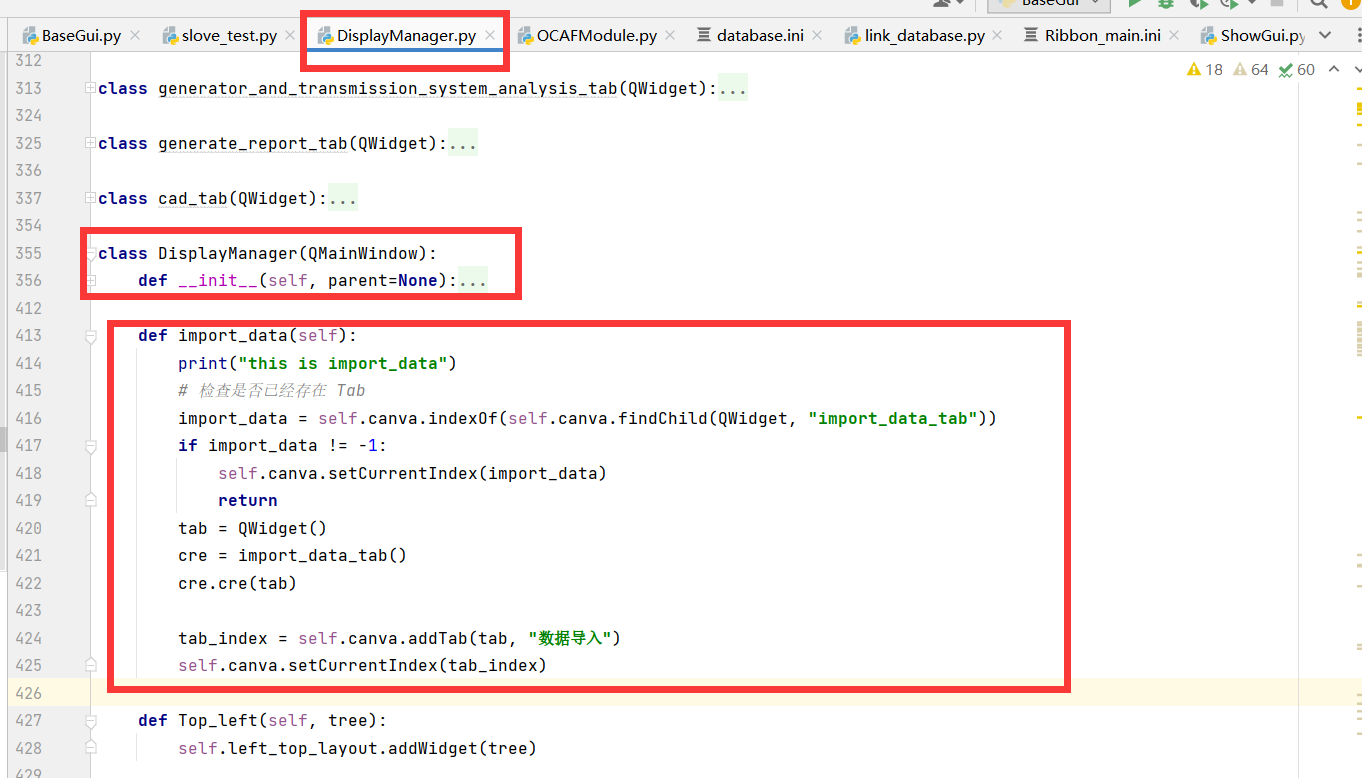Click ellipsis after generate_report_tab(QWidget):
The width and height of the screenshot is (1362, 778).
pyautogui.click(x=463, y=143)
